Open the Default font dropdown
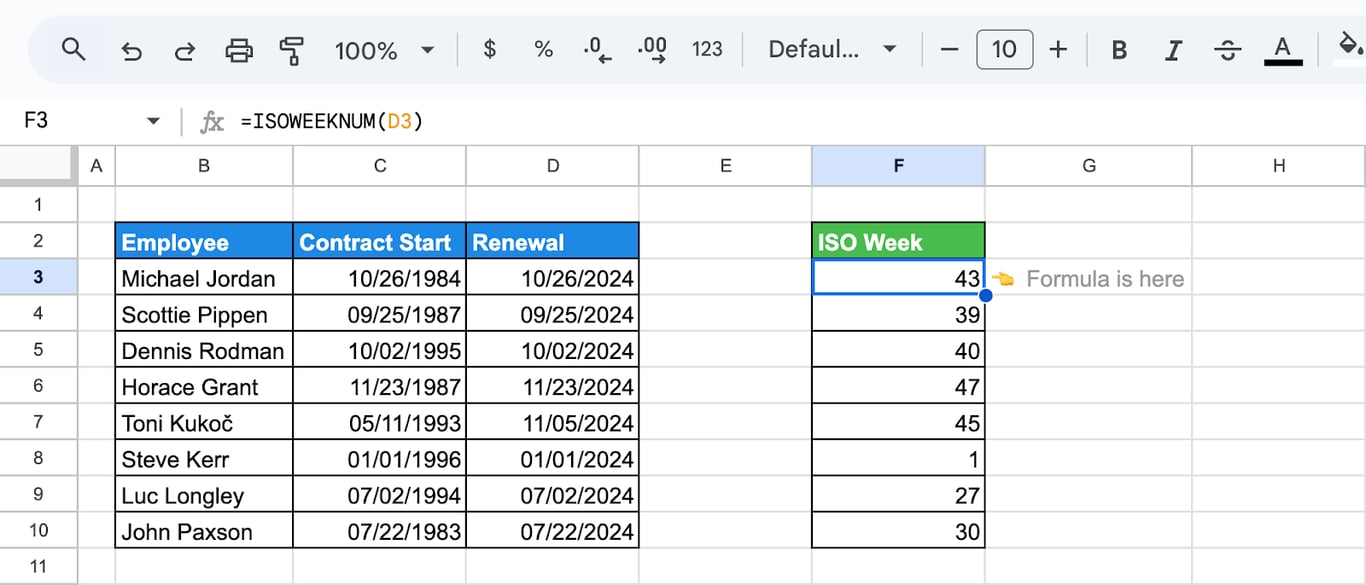 click(x=832, y=49)
